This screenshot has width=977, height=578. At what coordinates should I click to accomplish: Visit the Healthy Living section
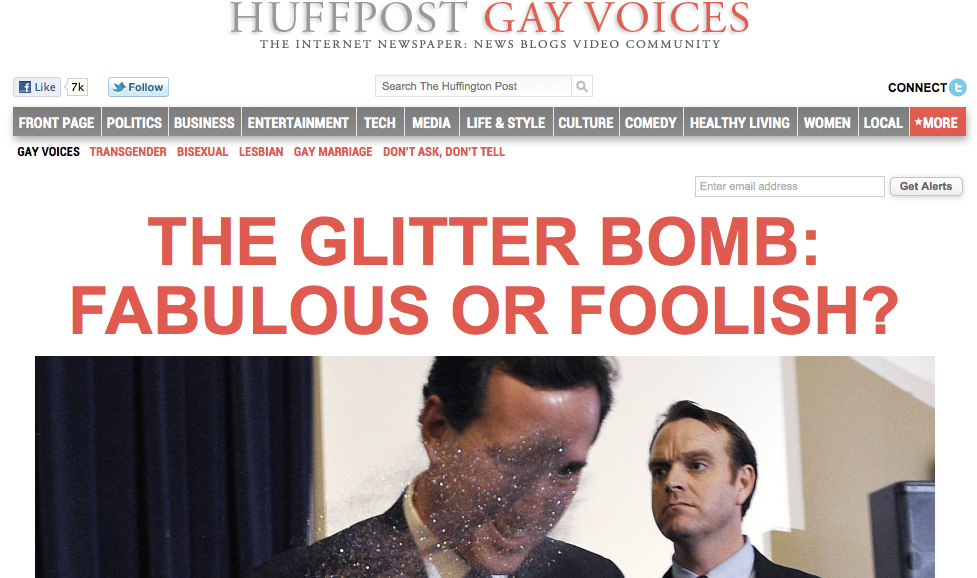pos(740,123)
